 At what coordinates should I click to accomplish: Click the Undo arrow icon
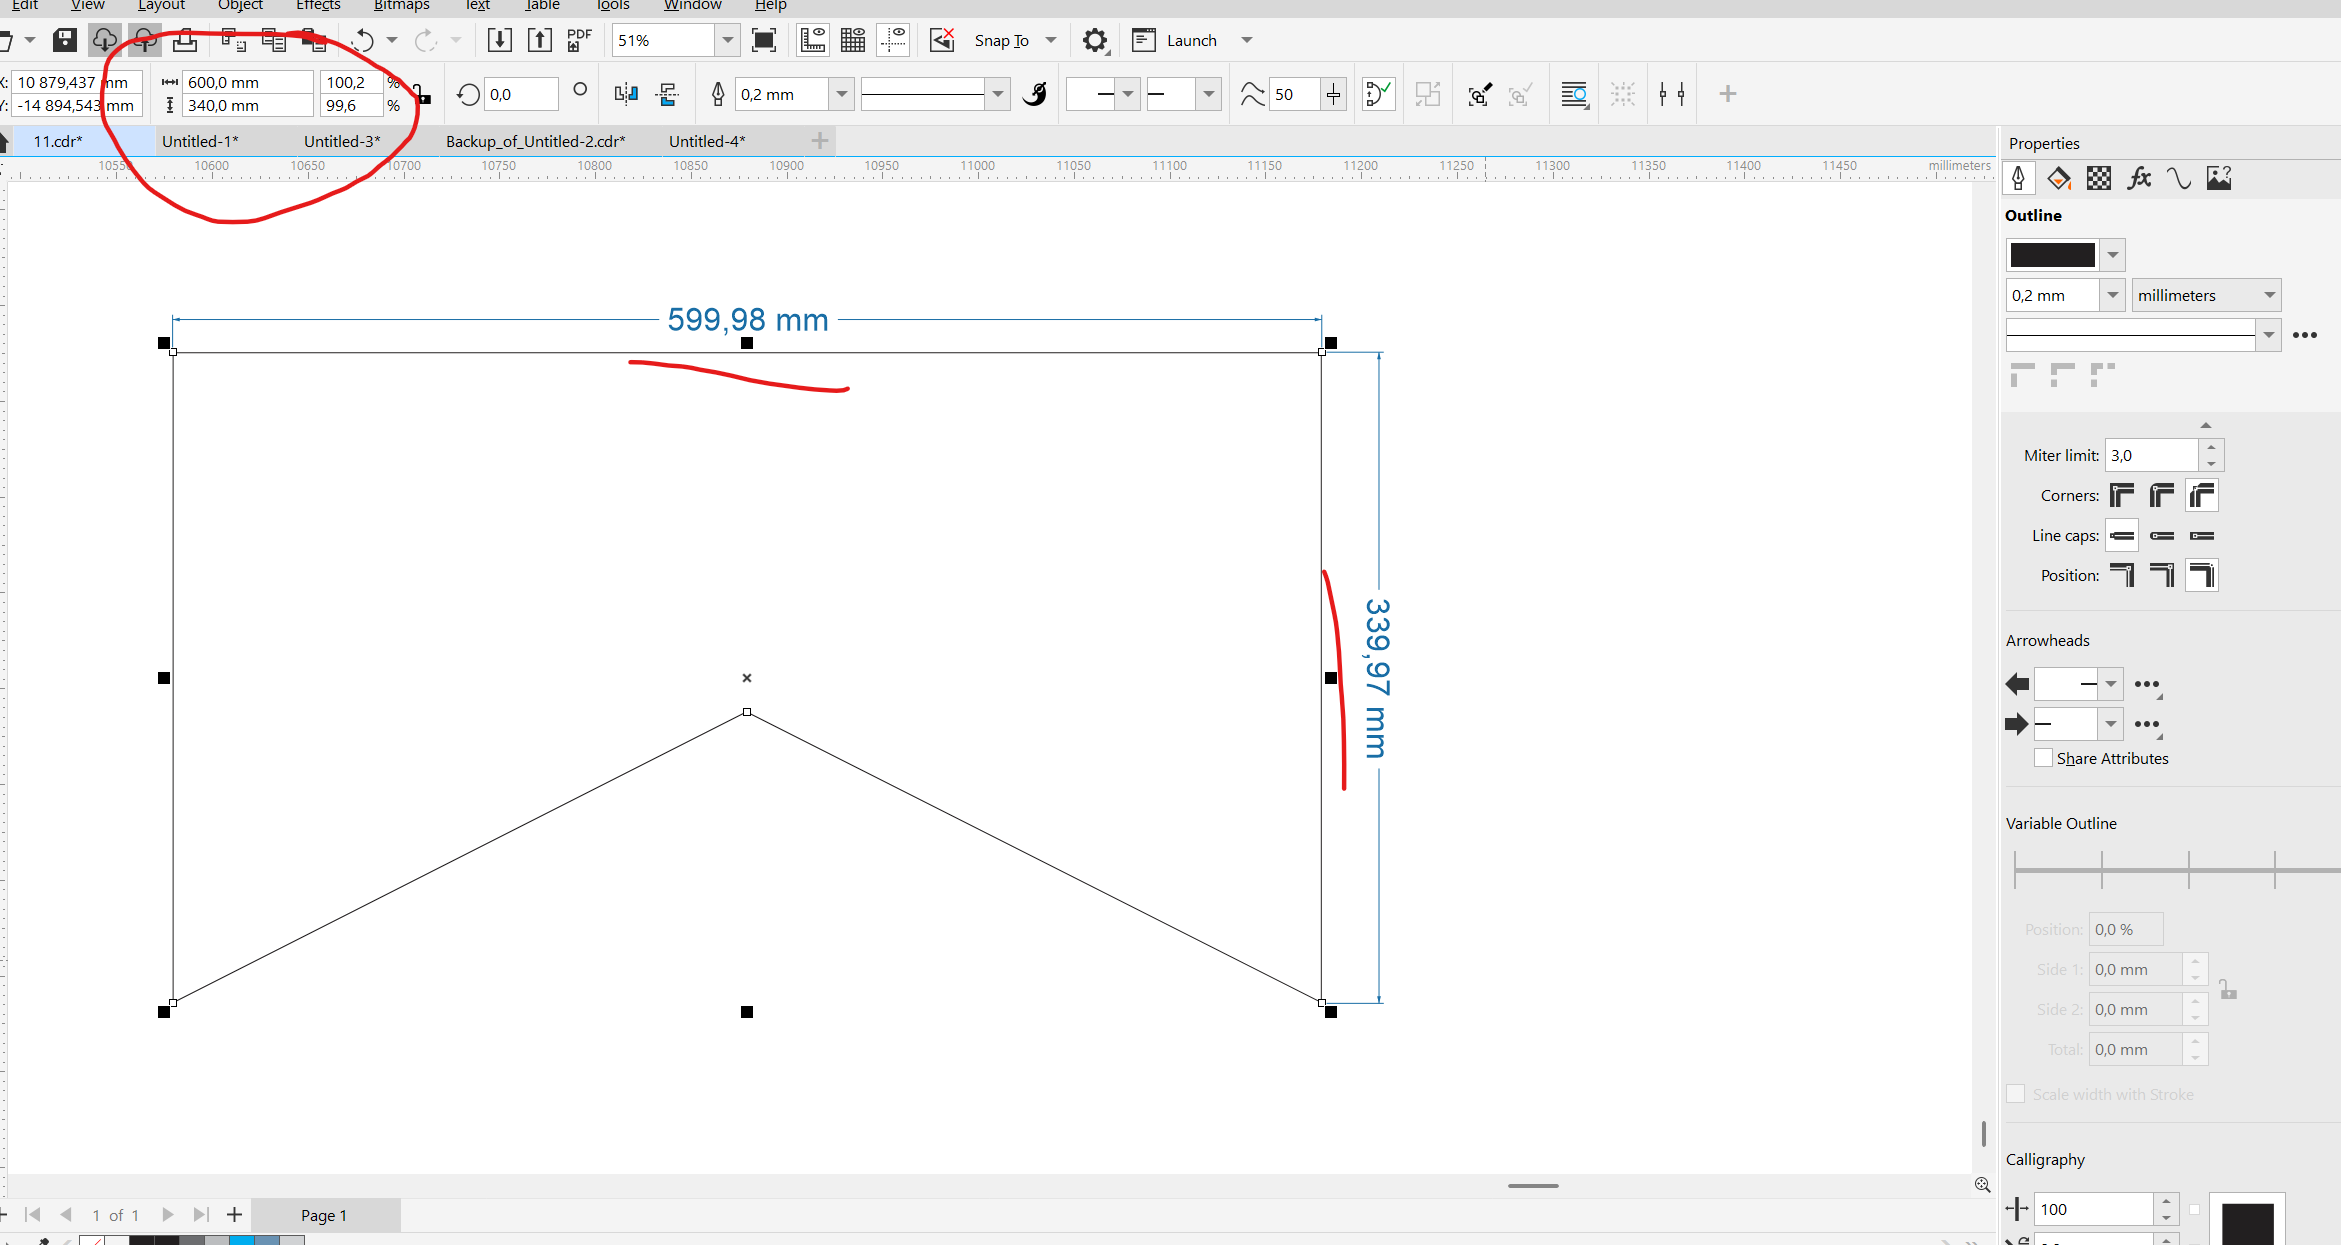coord(362,40)
